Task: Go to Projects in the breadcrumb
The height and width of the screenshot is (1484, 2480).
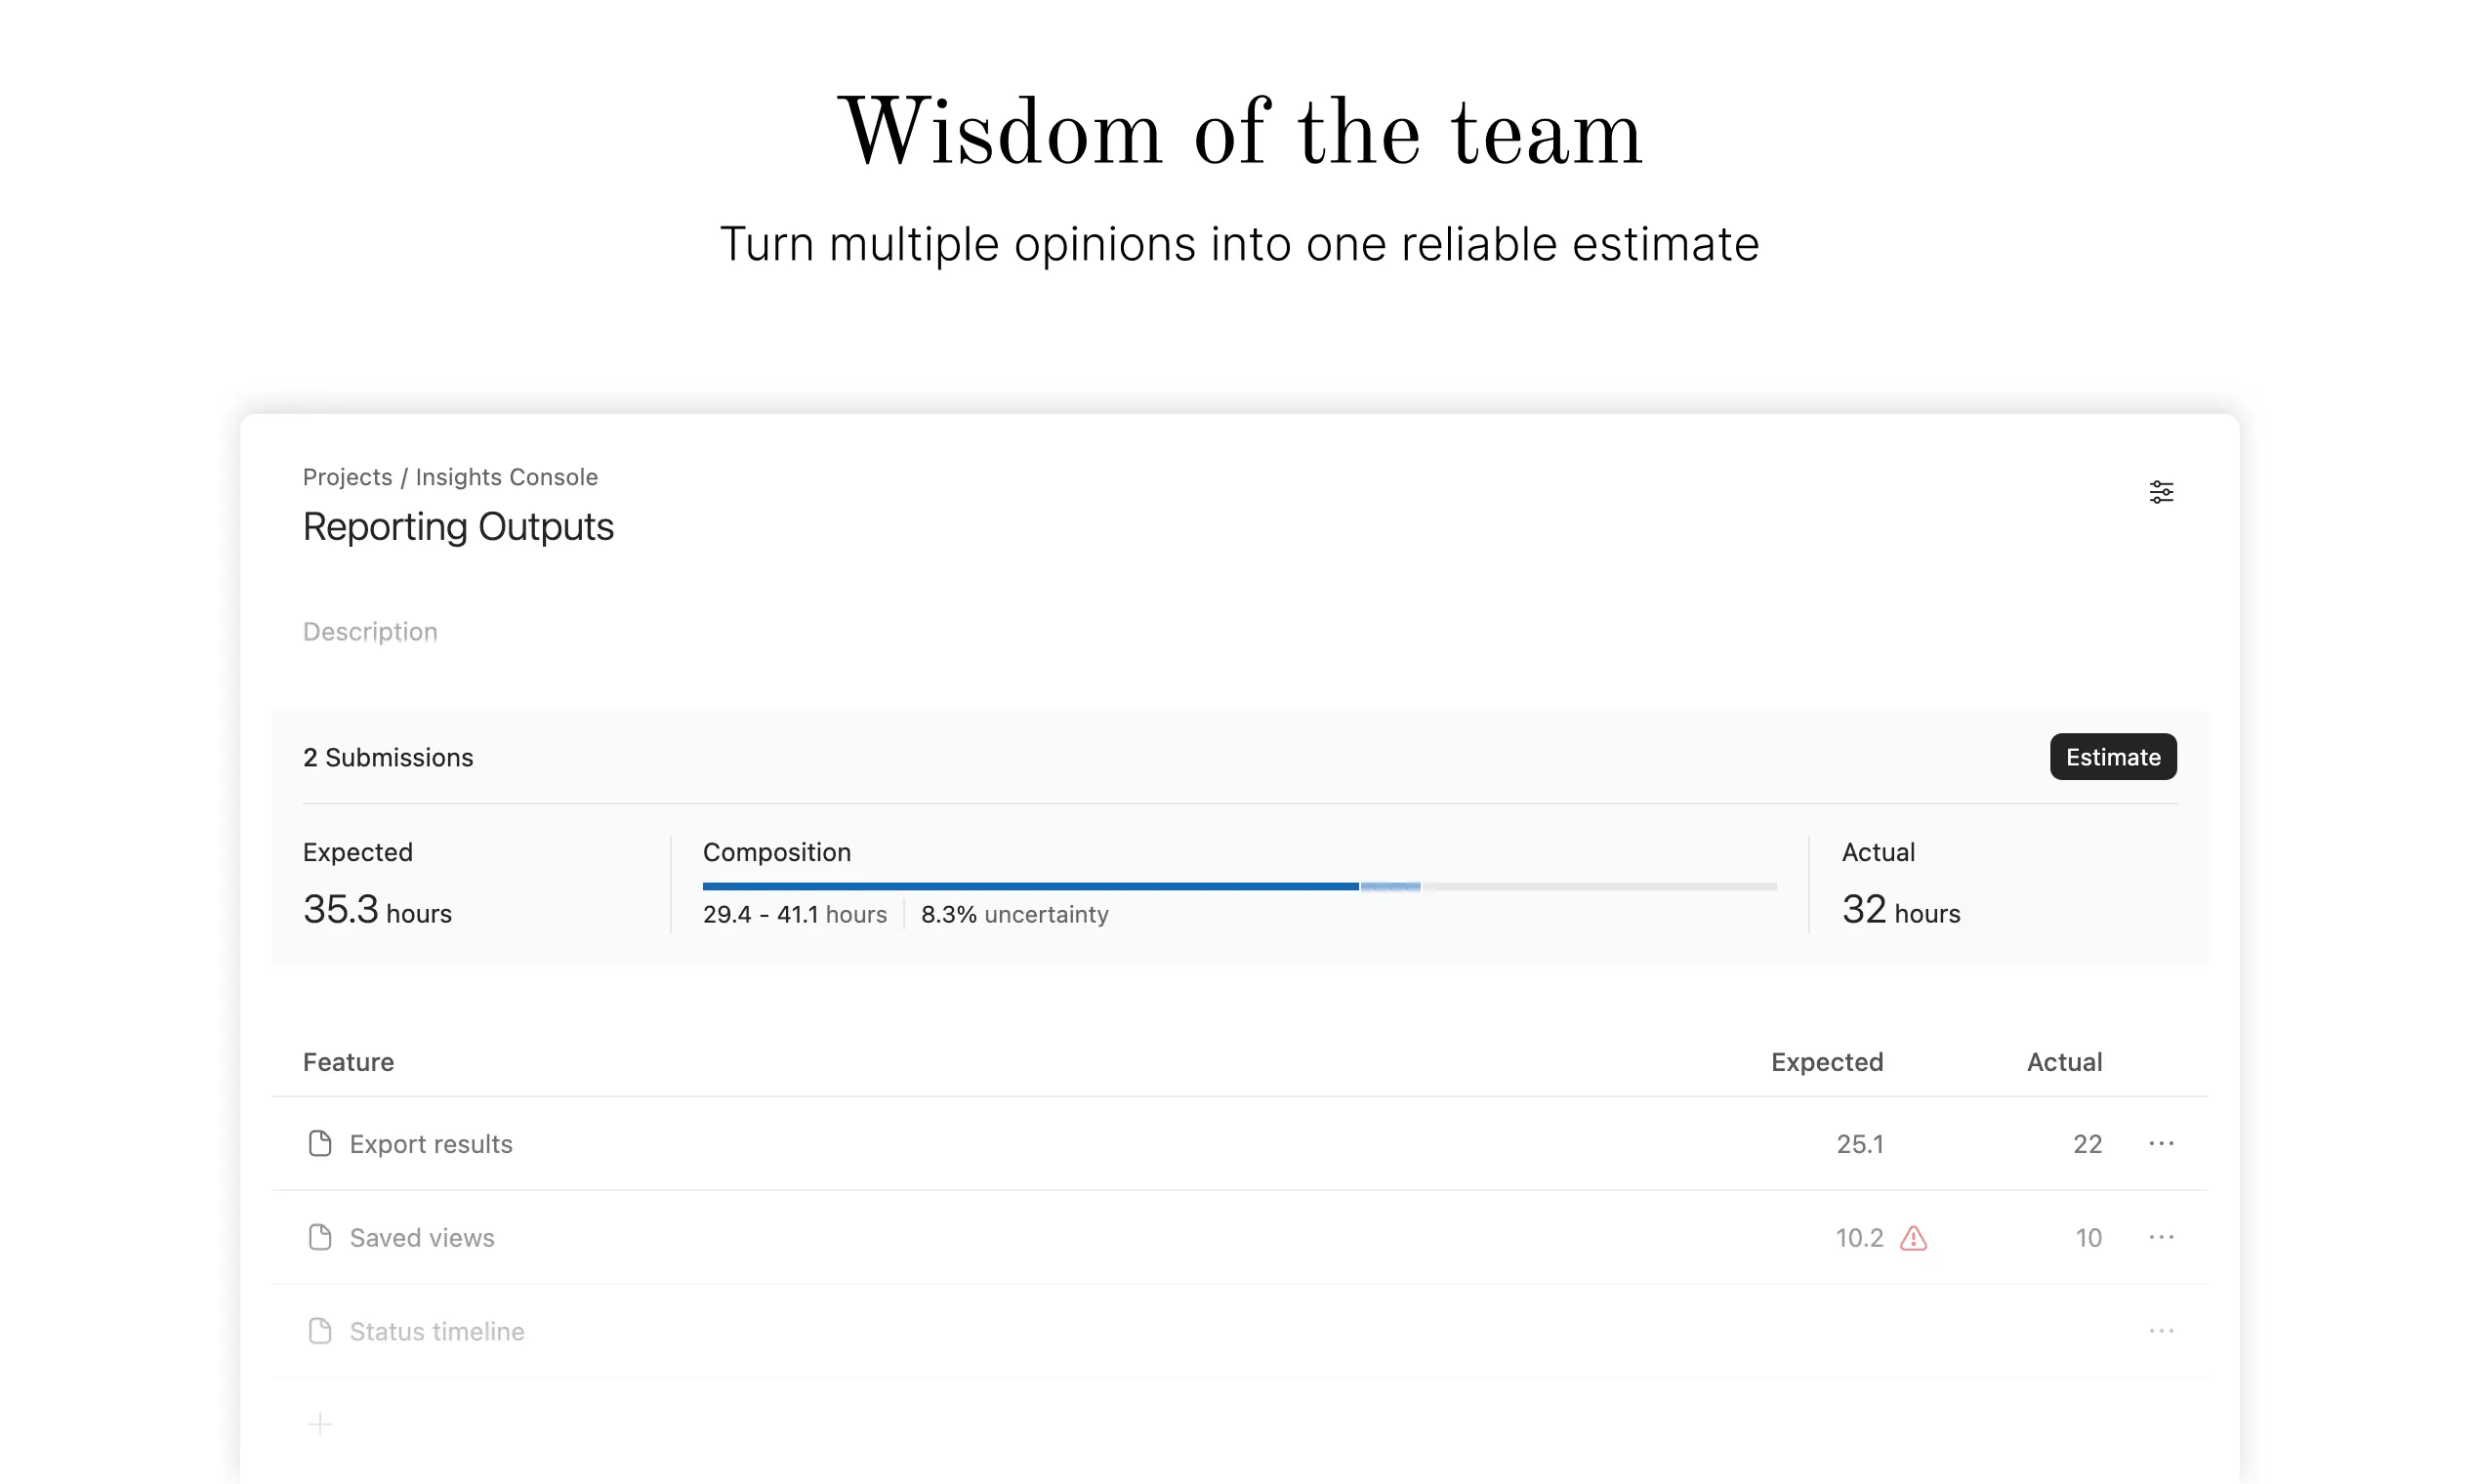Action: point(347,477)
